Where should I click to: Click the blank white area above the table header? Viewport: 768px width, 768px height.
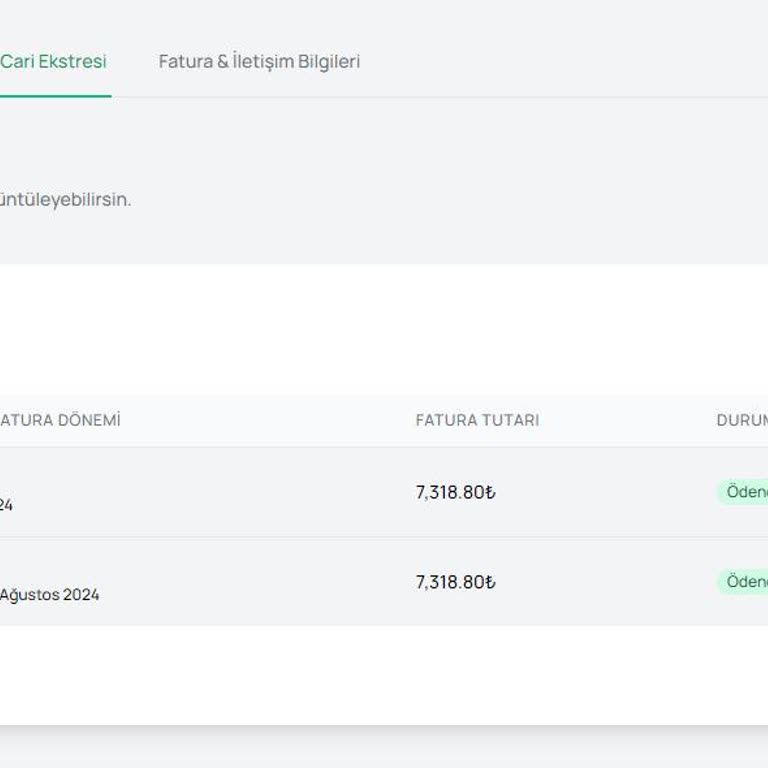pos(380,330)
